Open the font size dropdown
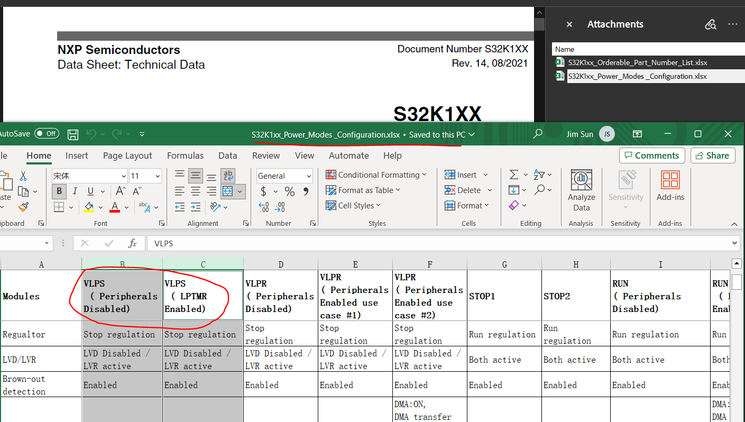 click(x=157, y=176)
